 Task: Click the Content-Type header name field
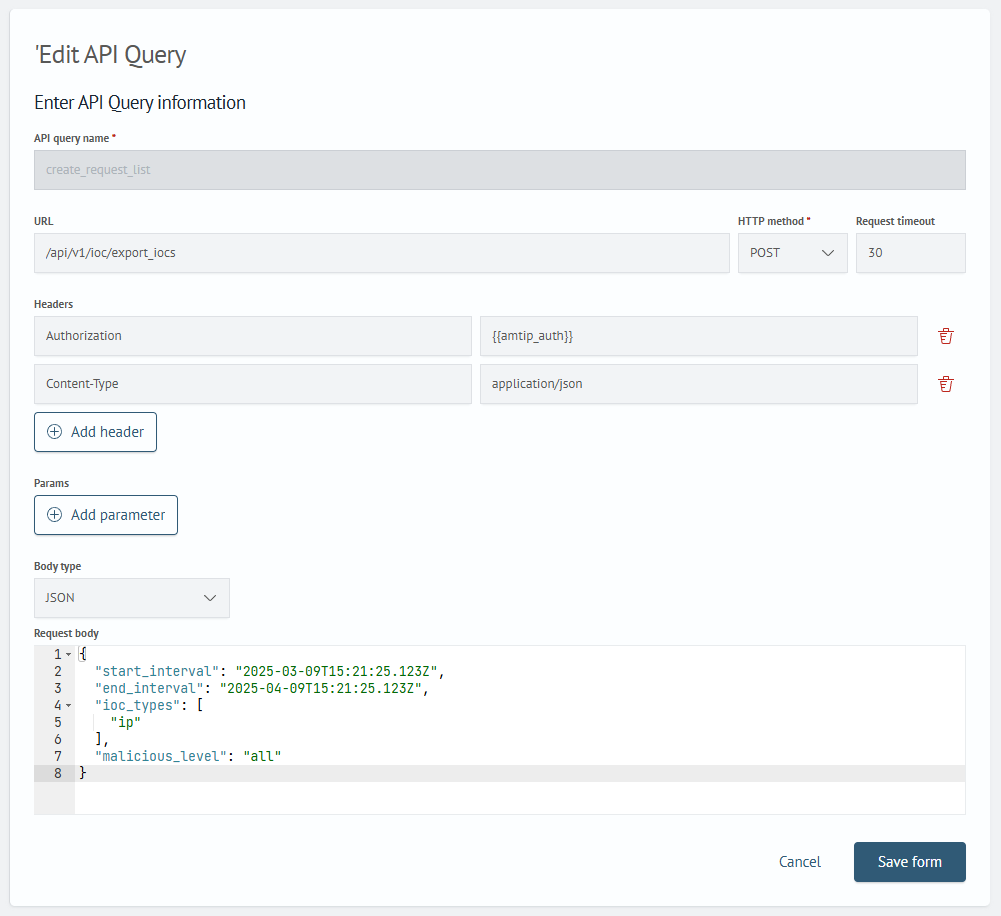[x=252, y=384]
